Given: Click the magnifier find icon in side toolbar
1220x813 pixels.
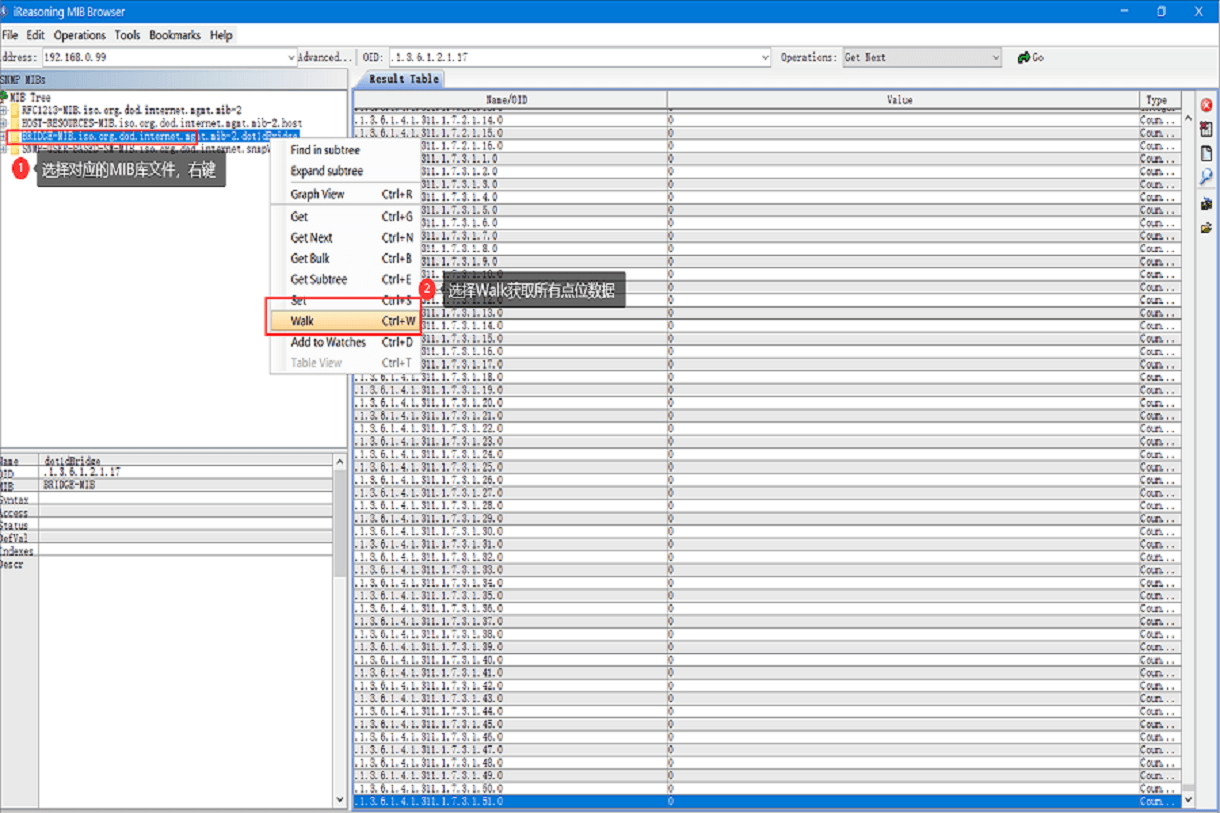Looking at the screenshot, I should [1206, 177].
